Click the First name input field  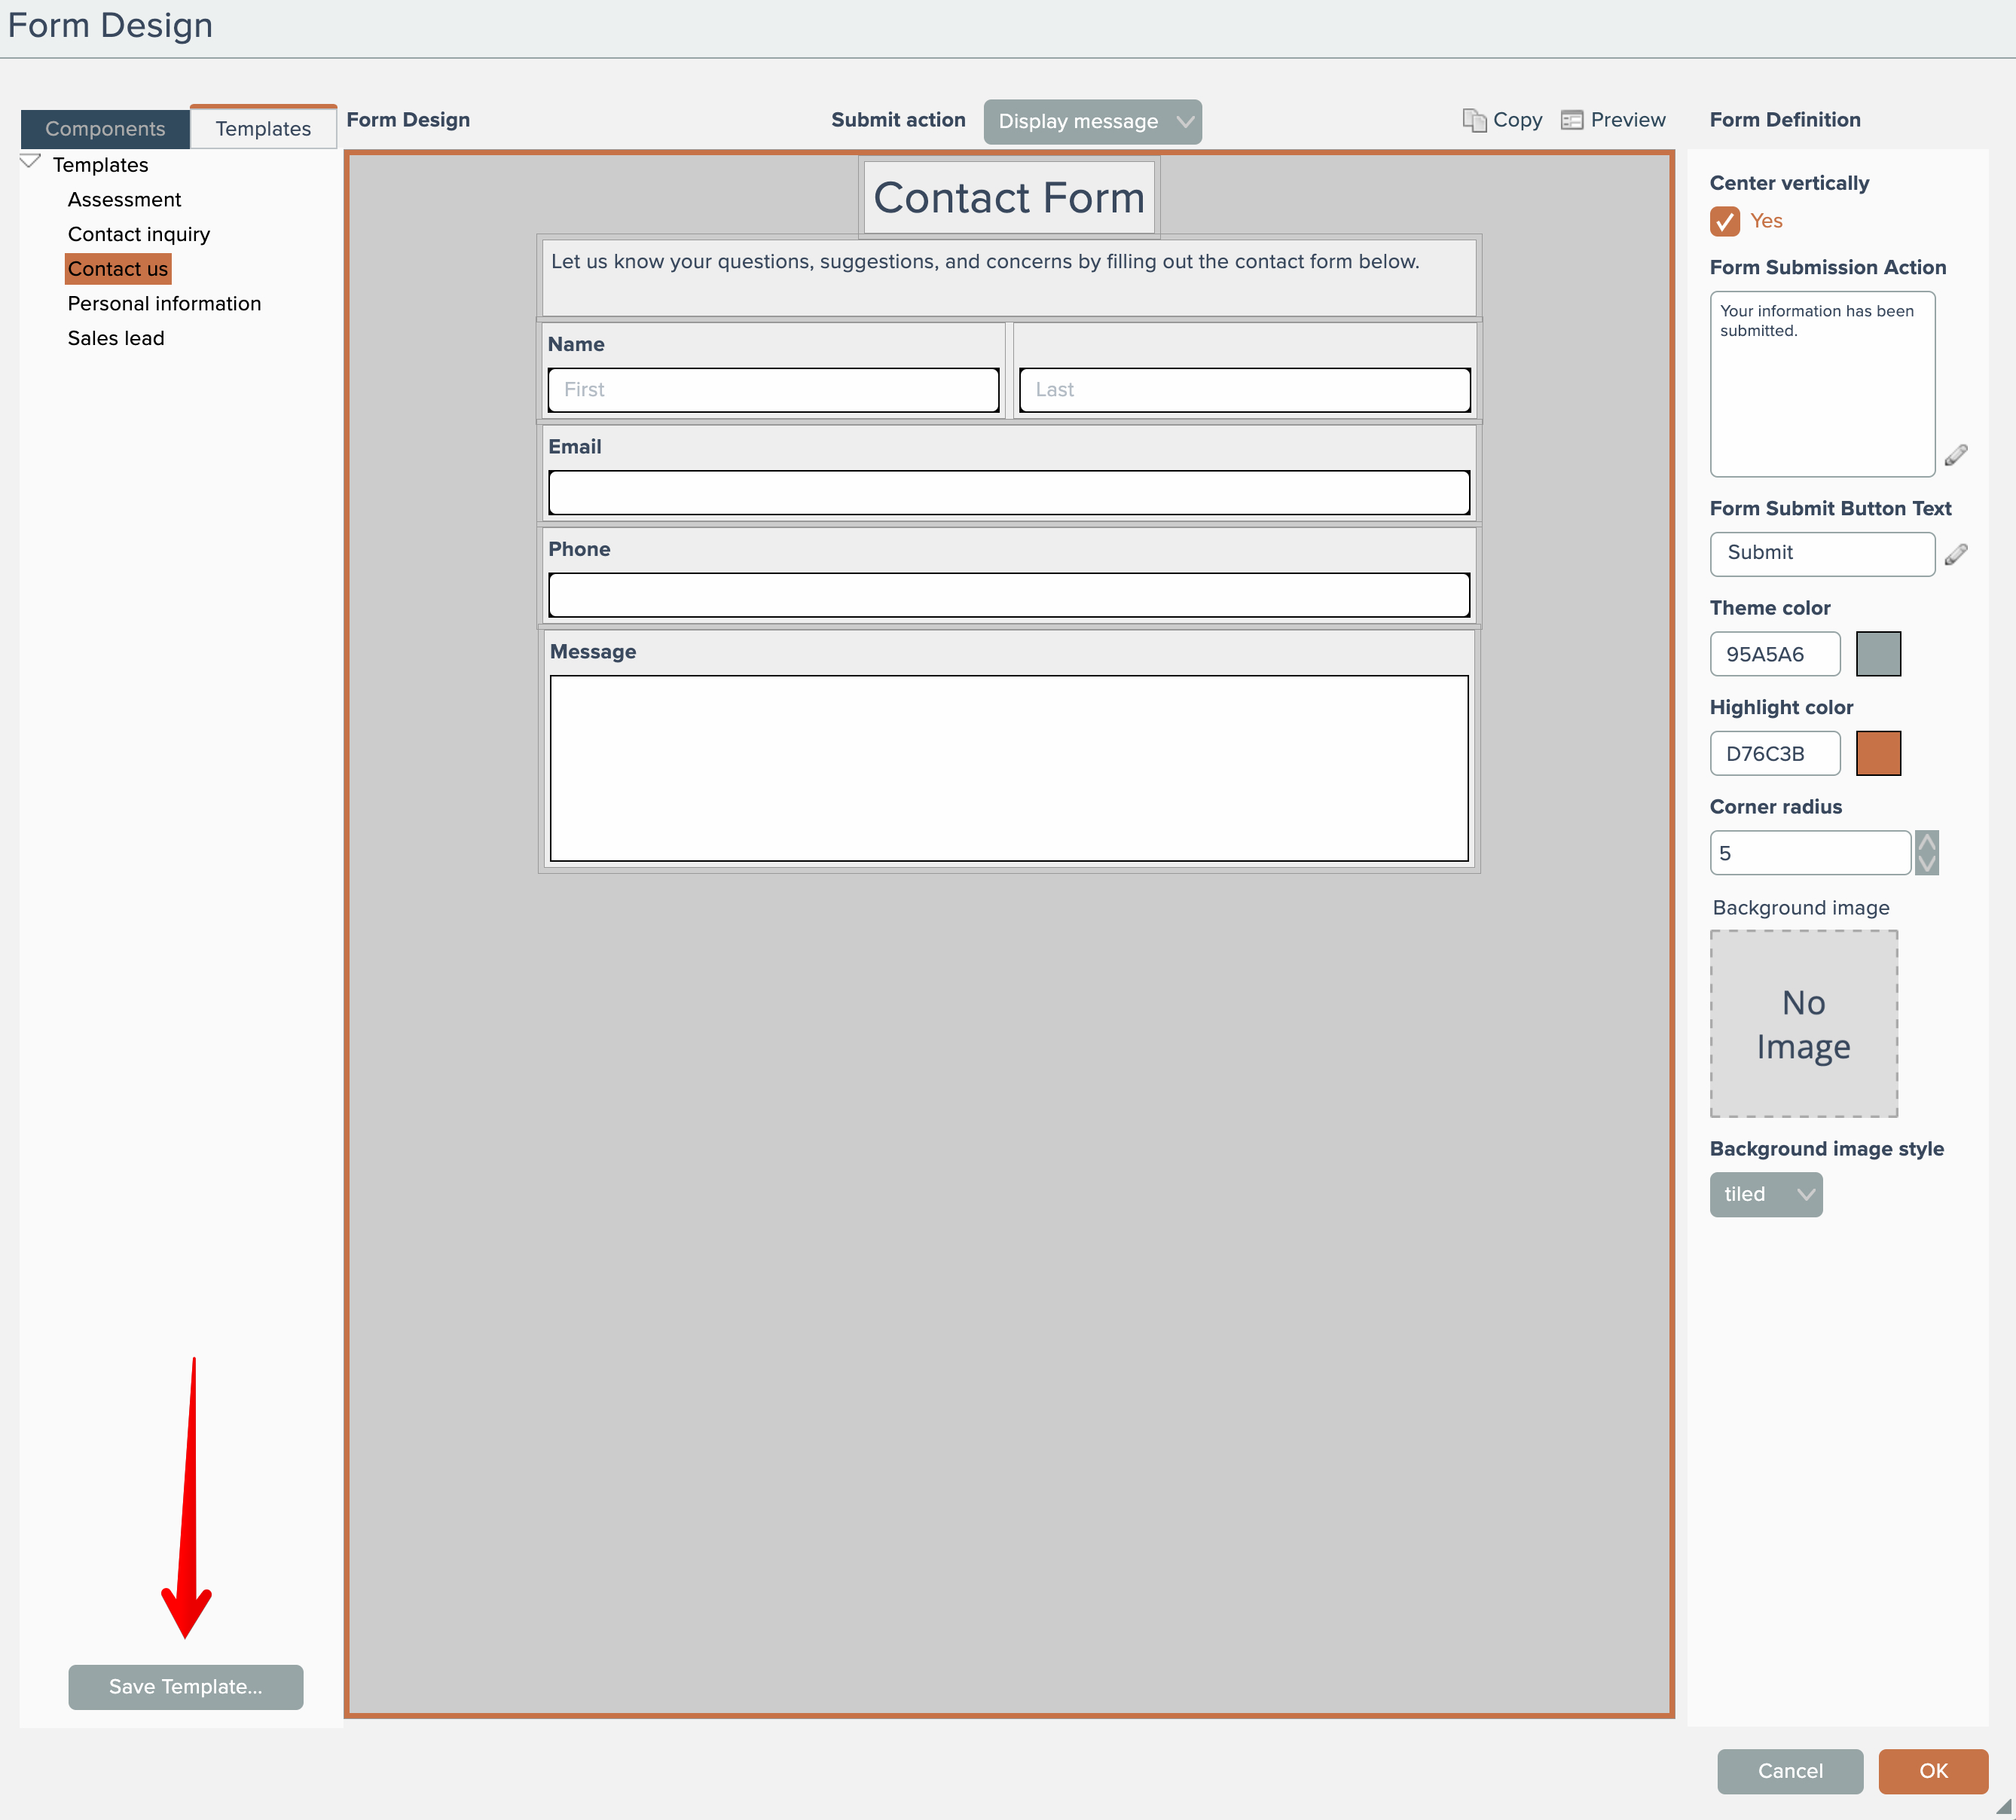pos(773,390)
